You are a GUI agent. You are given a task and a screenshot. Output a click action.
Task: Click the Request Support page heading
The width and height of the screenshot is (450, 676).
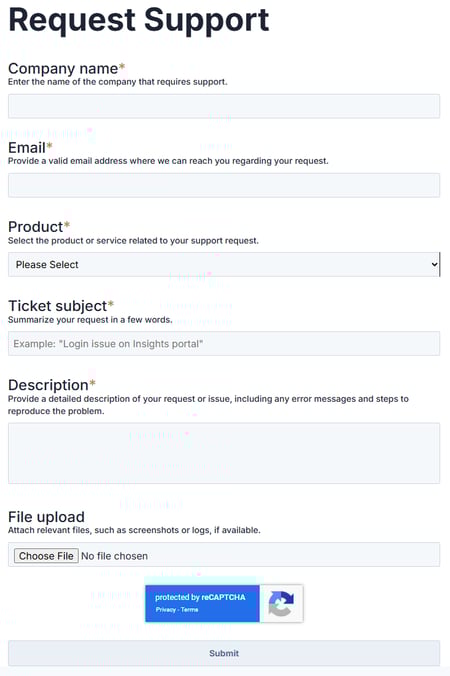click(x=139, y=20)
